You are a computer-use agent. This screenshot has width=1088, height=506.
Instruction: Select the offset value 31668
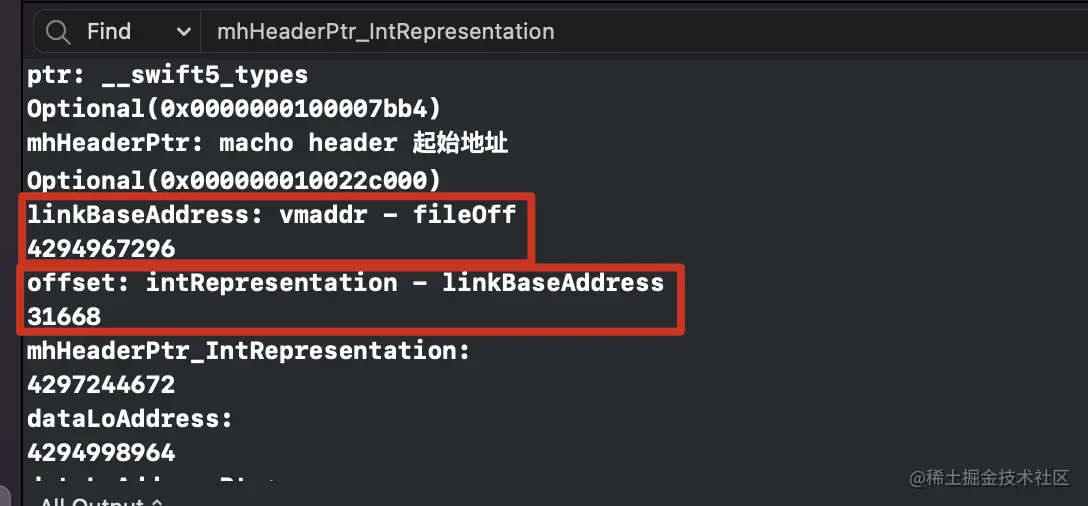coord(64,317)
